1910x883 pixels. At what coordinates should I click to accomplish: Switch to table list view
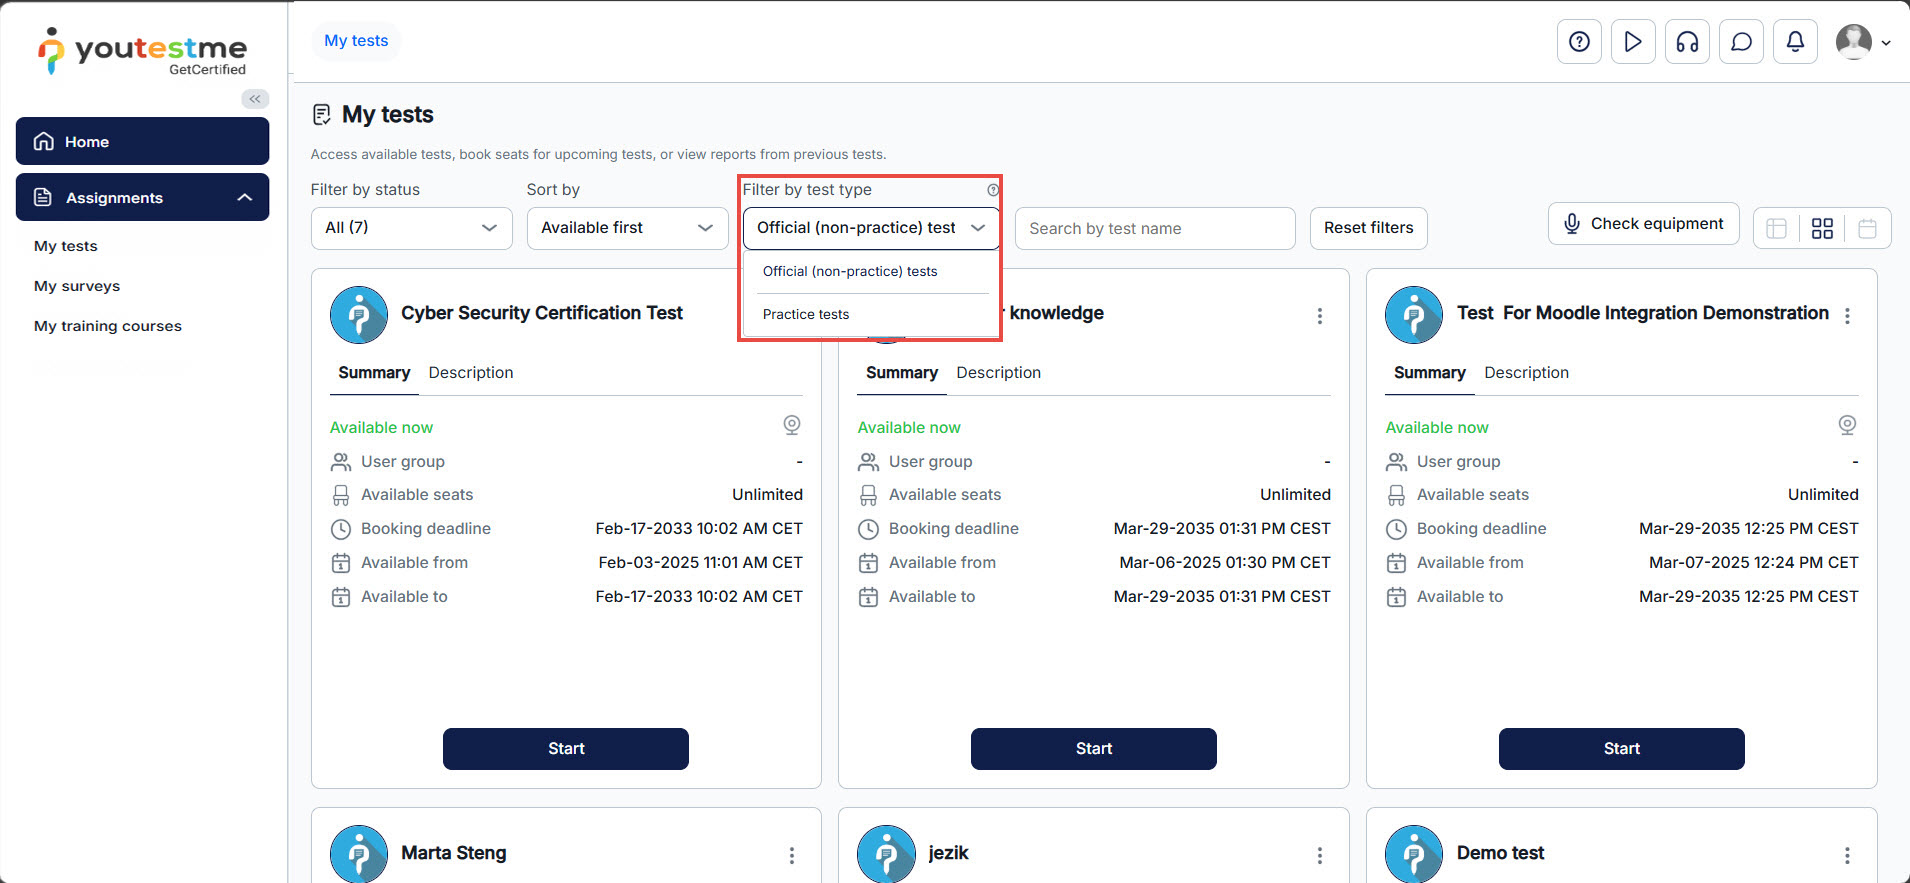(x=1776, y=229)
